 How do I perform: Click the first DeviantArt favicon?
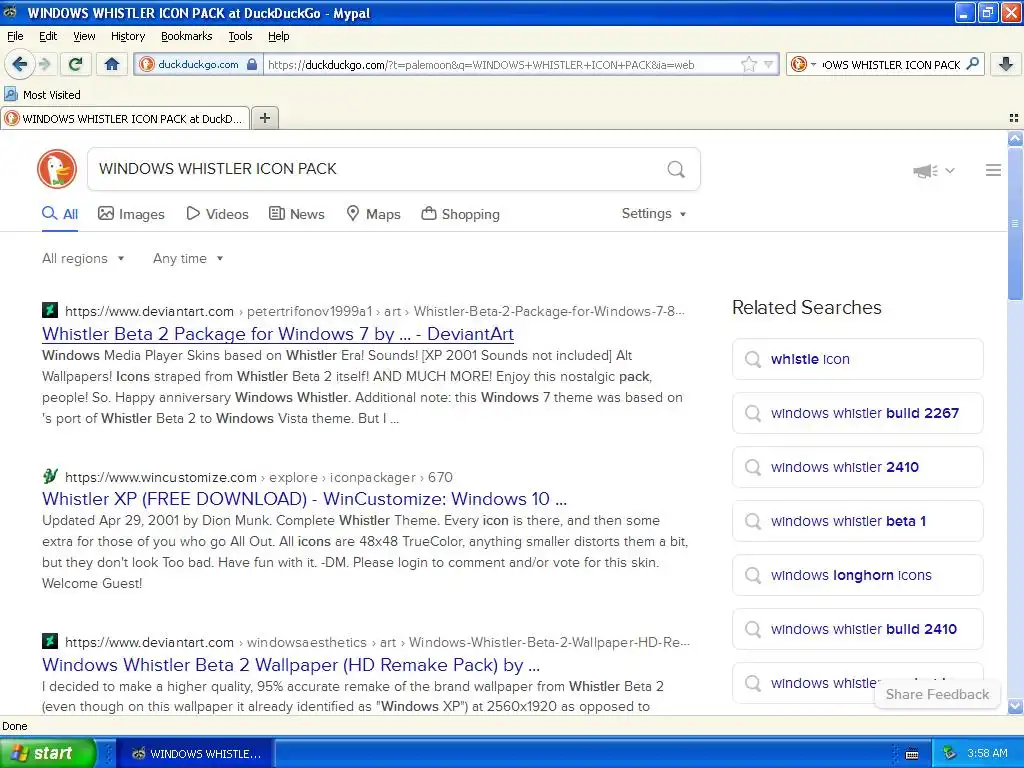[x=50, y=310]
